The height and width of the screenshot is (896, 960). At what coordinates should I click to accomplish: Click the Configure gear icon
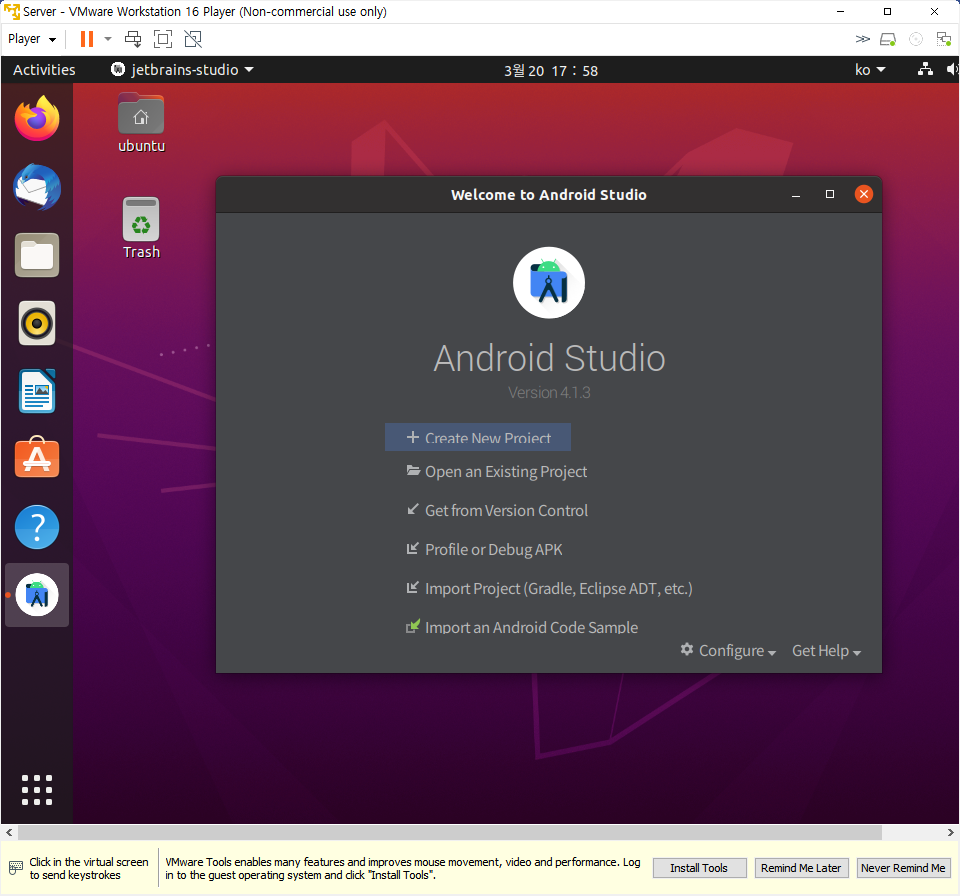687,649
